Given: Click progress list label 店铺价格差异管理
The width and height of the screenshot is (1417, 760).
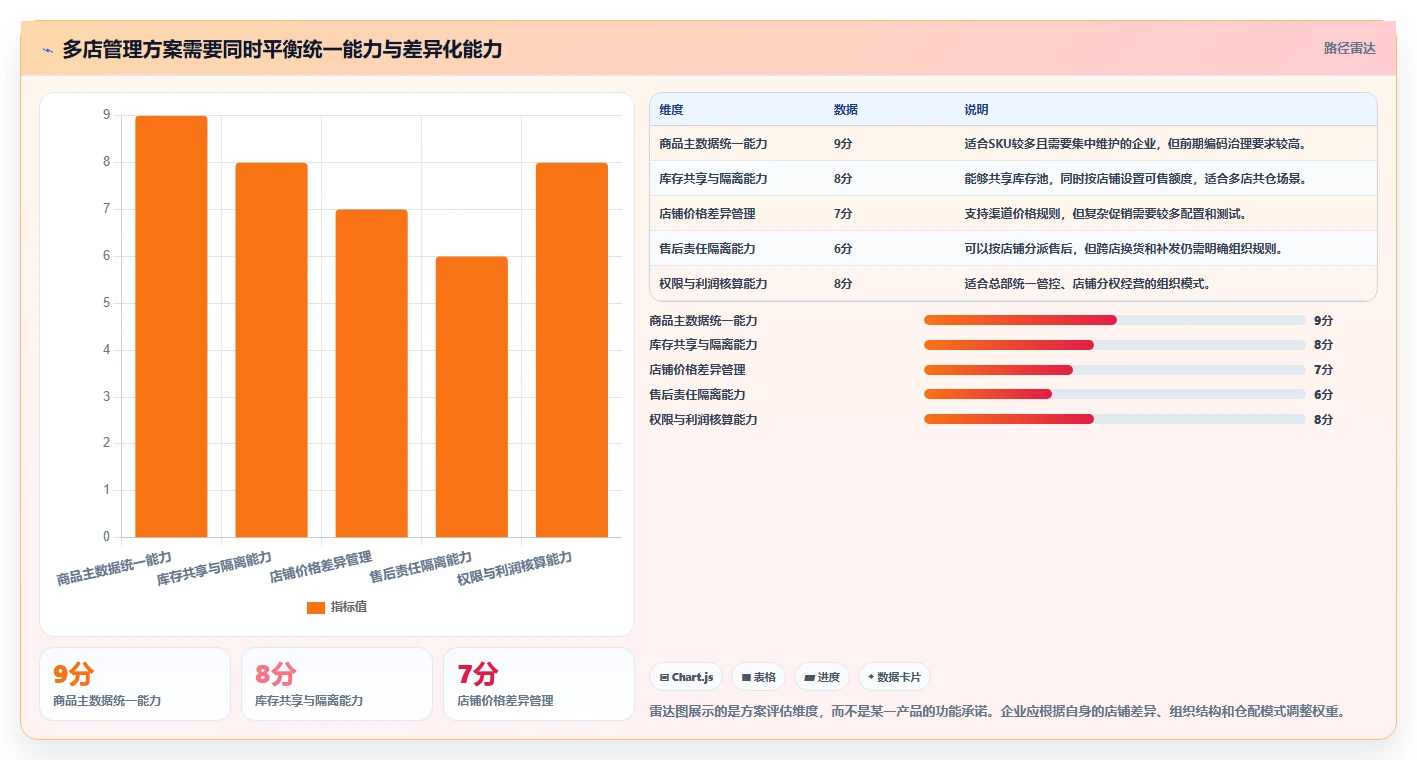Looking at the screenshot, I should coord(697,370).
